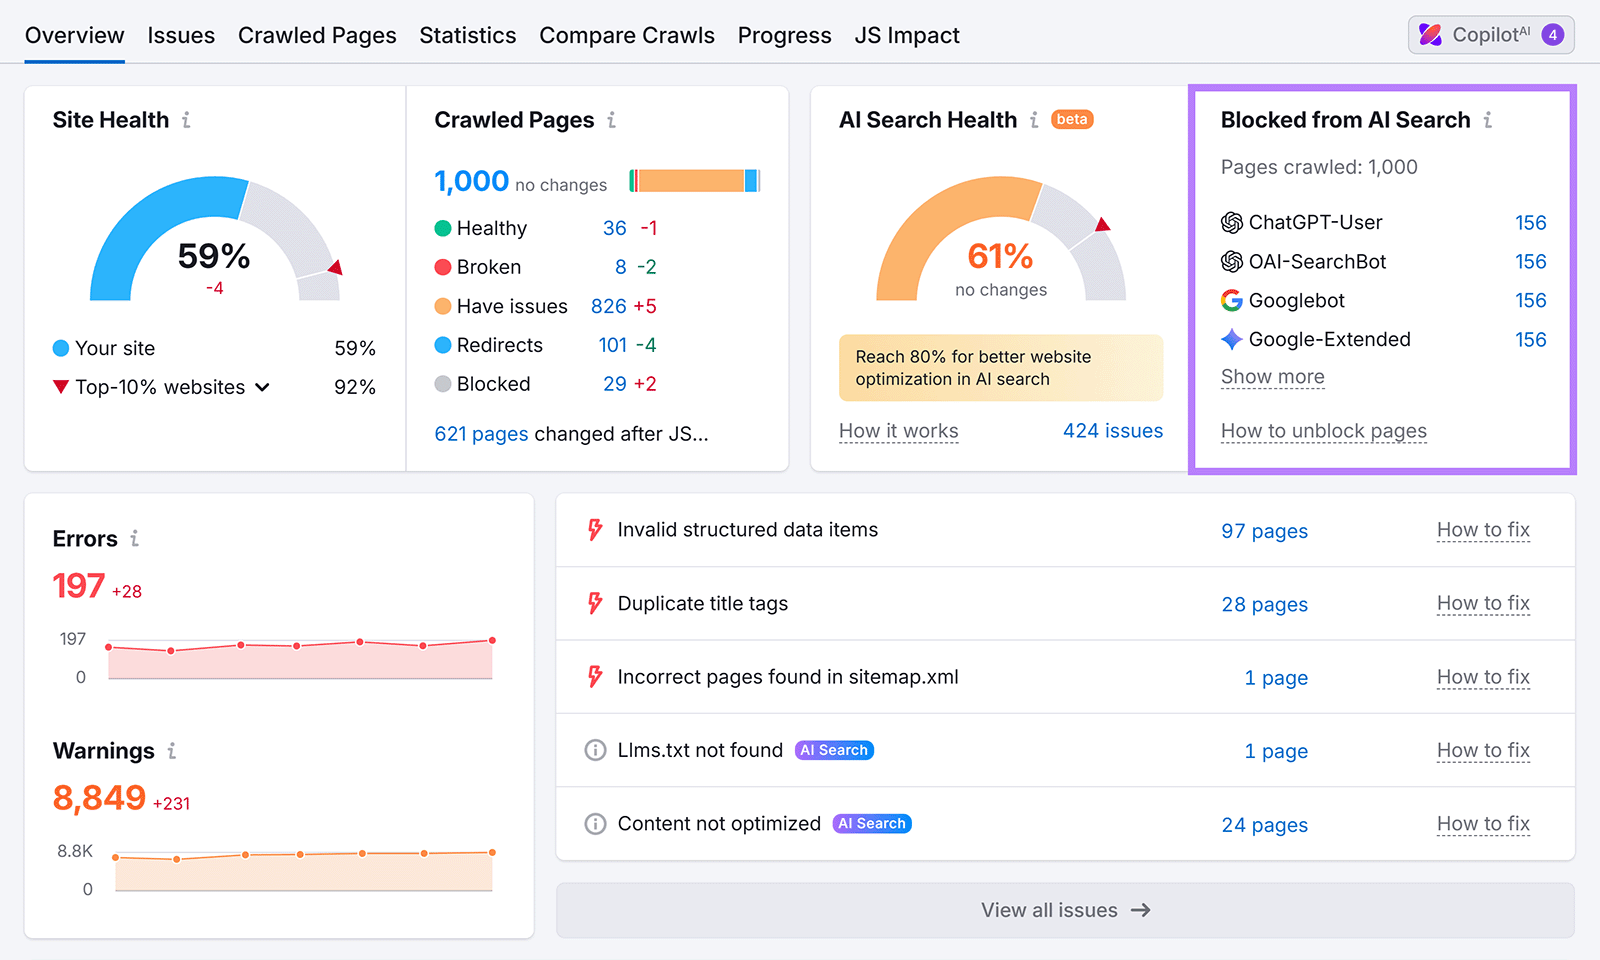This screenshot has width=1600, height=960.
Task: Expand Show more blocked bots list
Action: point(1272,377)
